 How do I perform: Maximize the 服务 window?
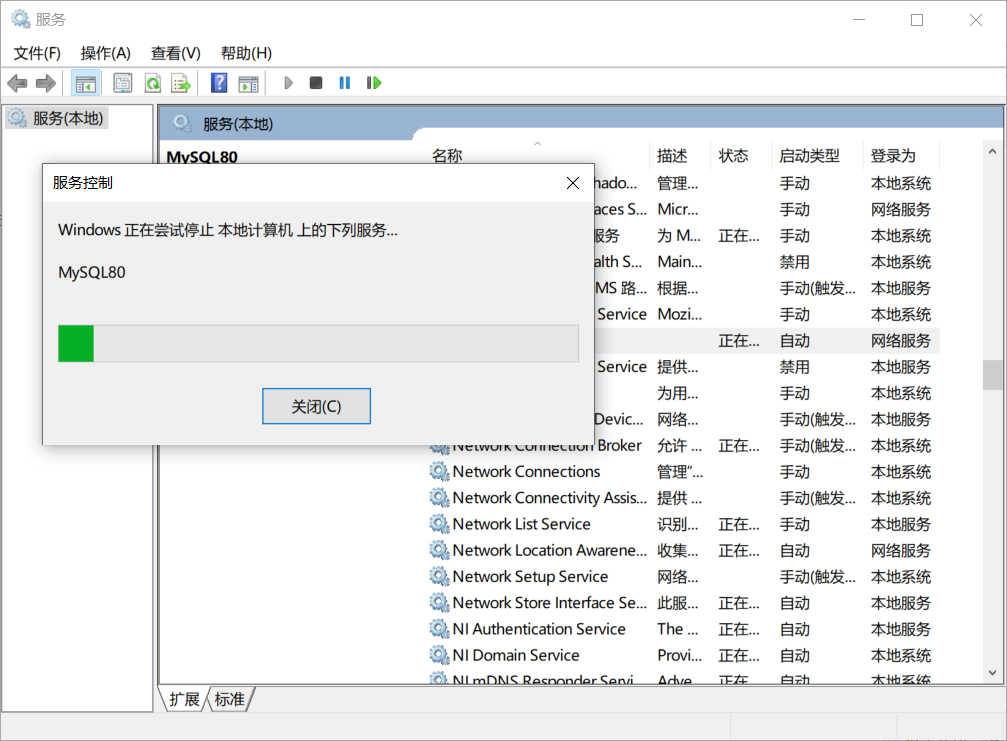(x=917, y=20)
